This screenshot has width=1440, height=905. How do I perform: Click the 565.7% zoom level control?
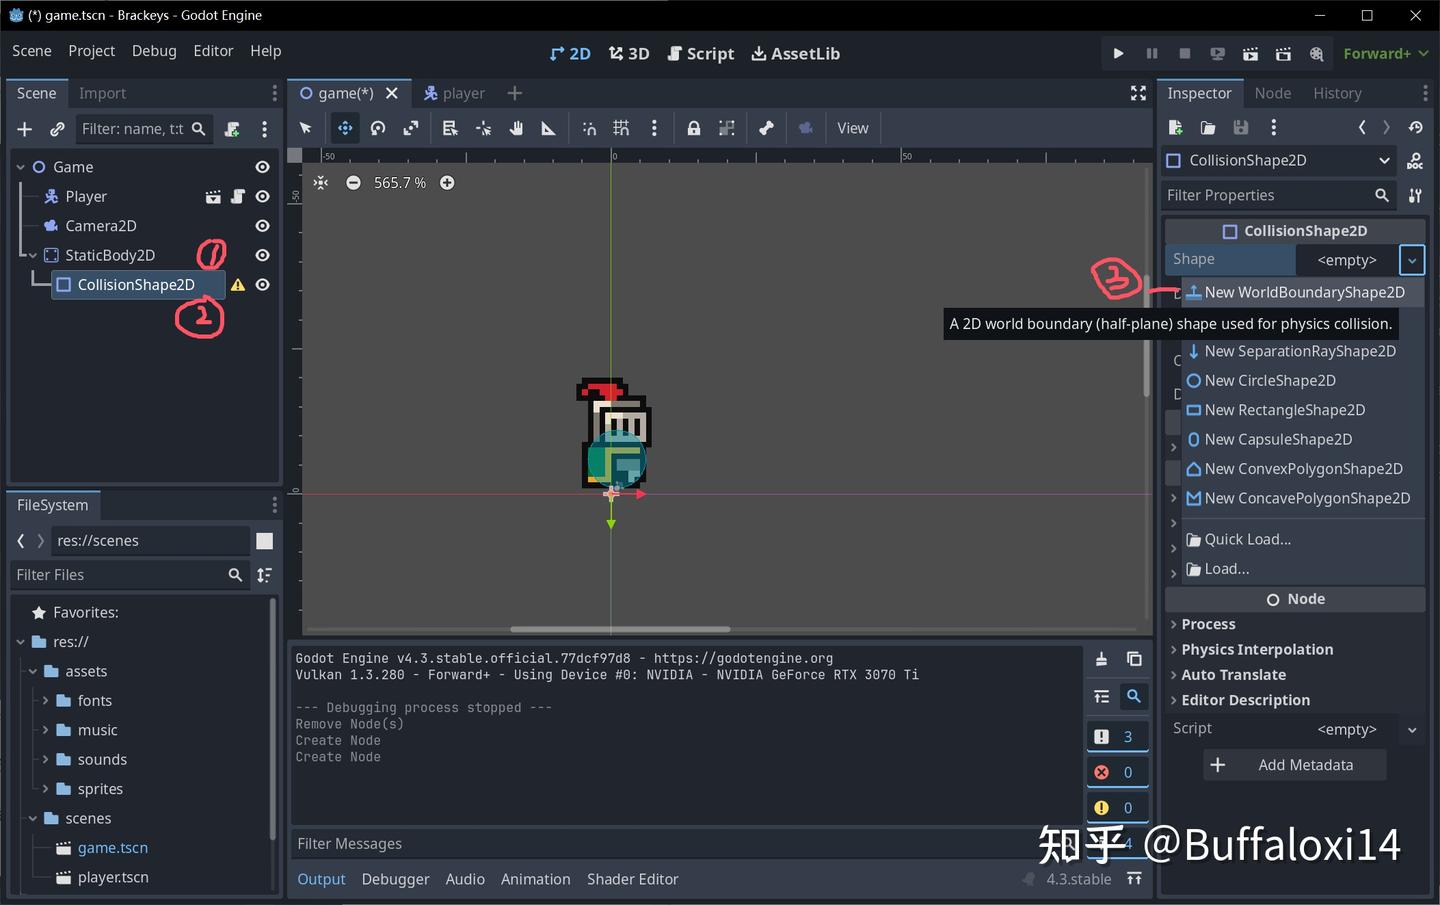399,183
